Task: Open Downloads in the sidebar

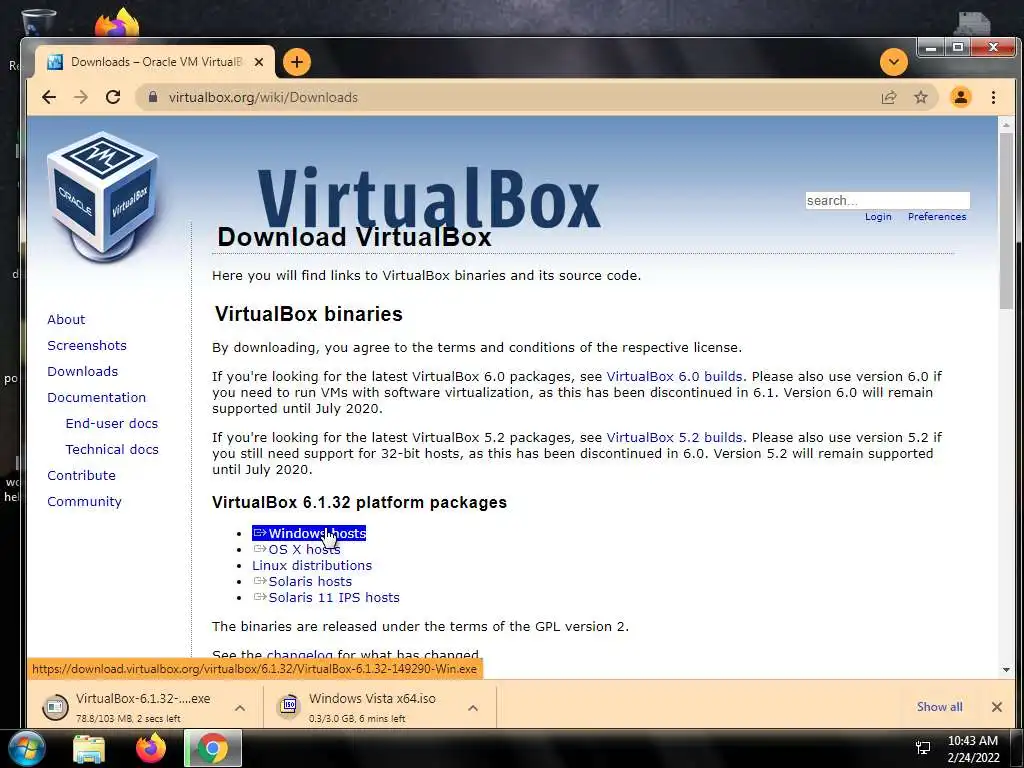Action: pos(82,372)
